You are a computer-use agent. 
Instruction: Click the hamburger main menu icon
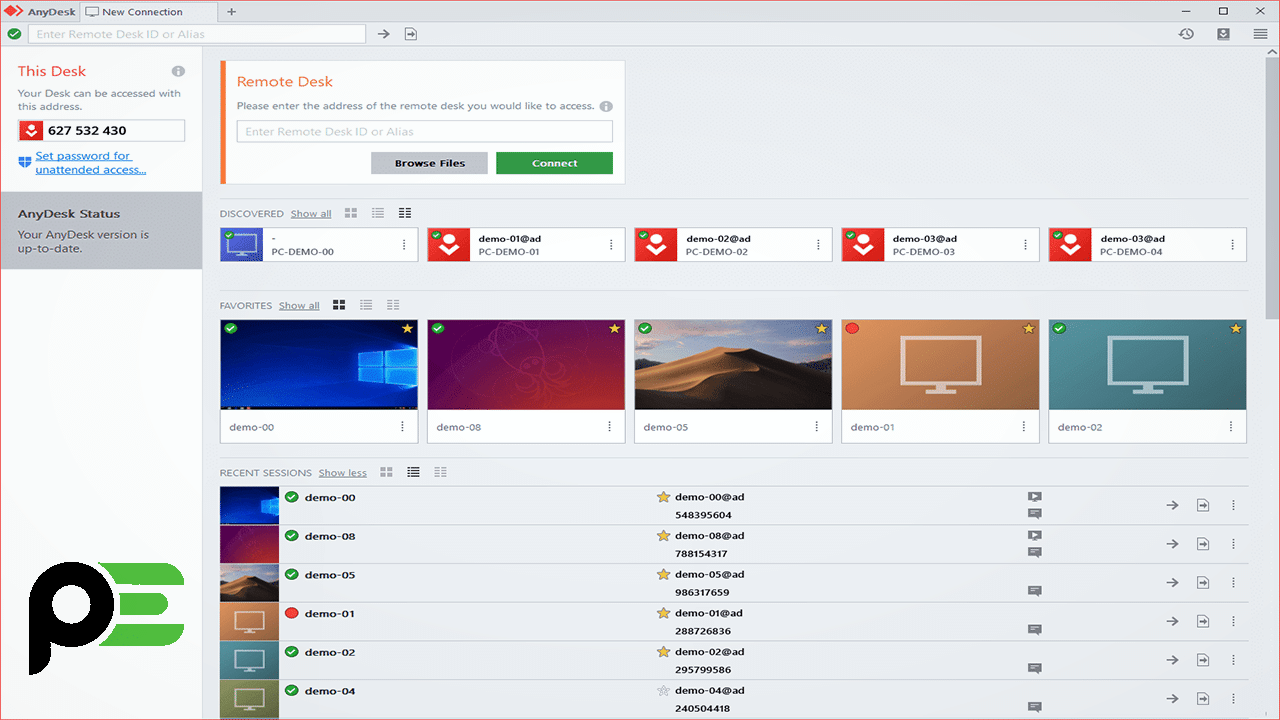(x=1260, y=34)
